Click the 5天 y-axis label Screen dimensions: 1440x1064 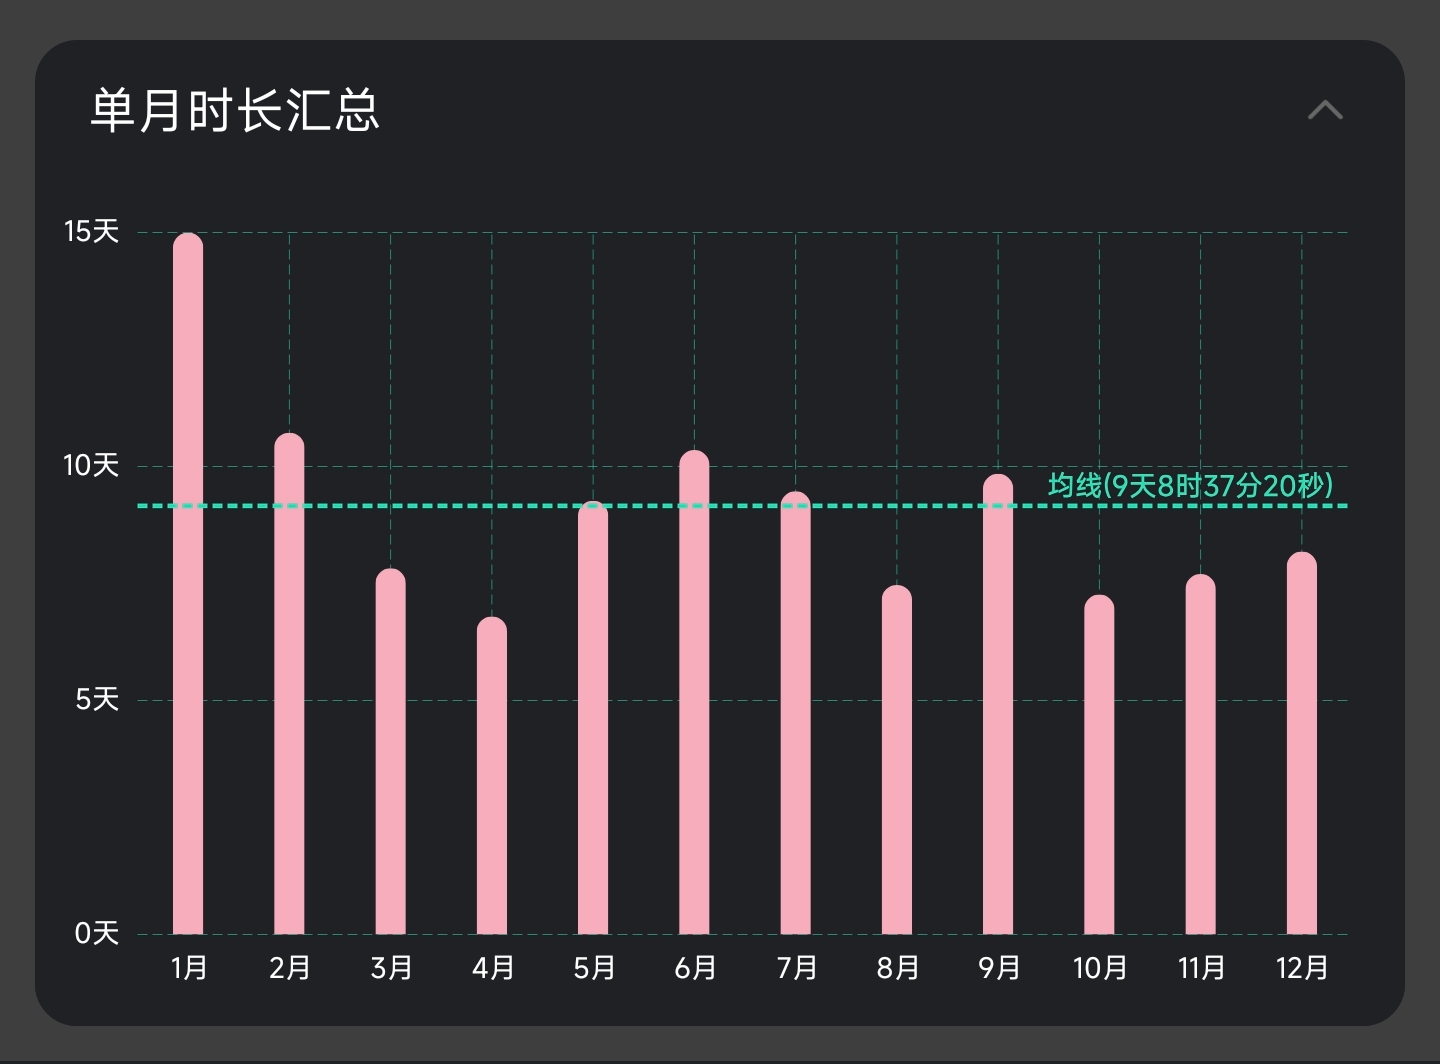click(96, 700)
